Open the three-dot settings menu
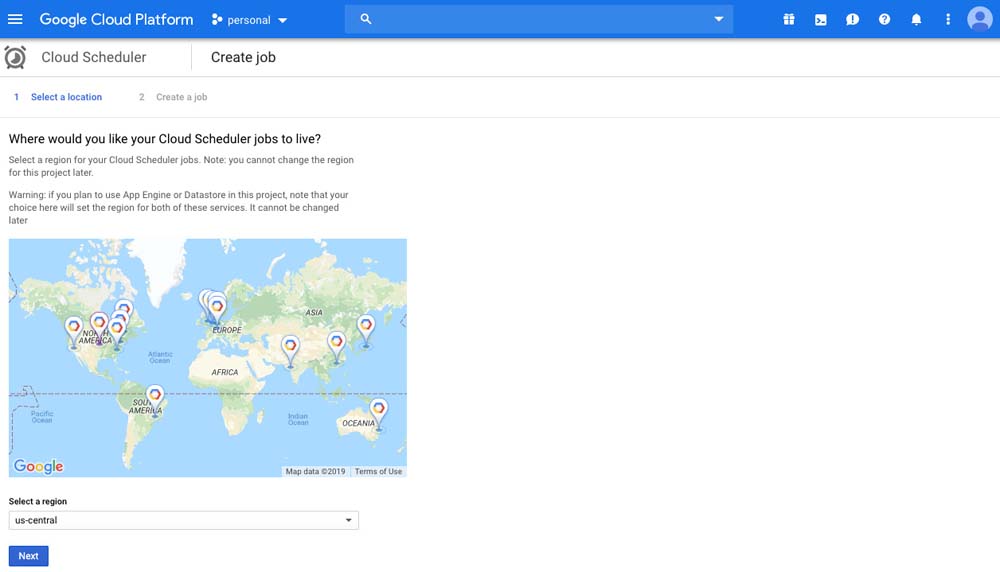 point(948,19)
